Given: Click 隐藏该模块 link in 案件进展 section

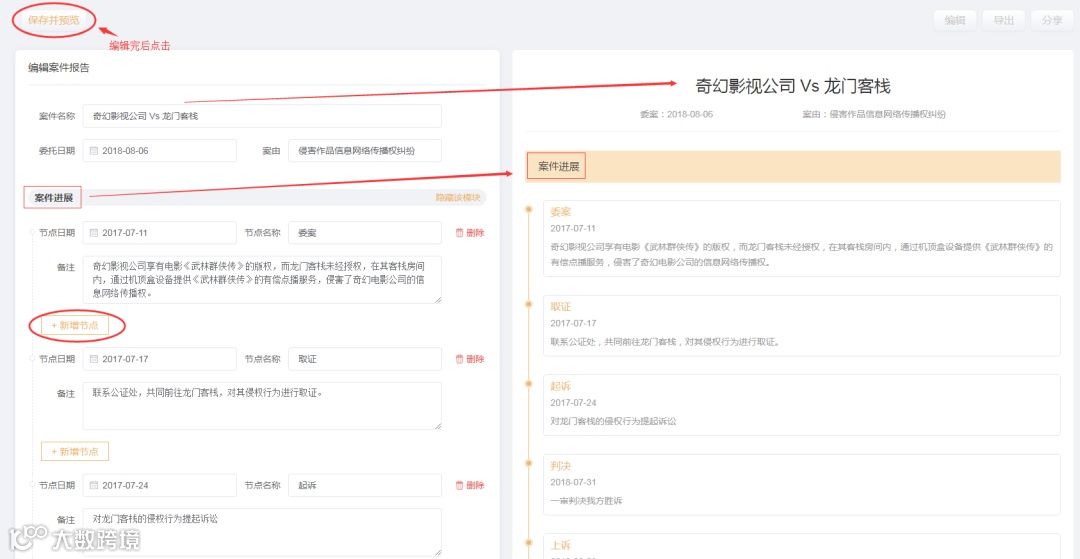Looking at the screenshot, I should (x=457, y=198).
